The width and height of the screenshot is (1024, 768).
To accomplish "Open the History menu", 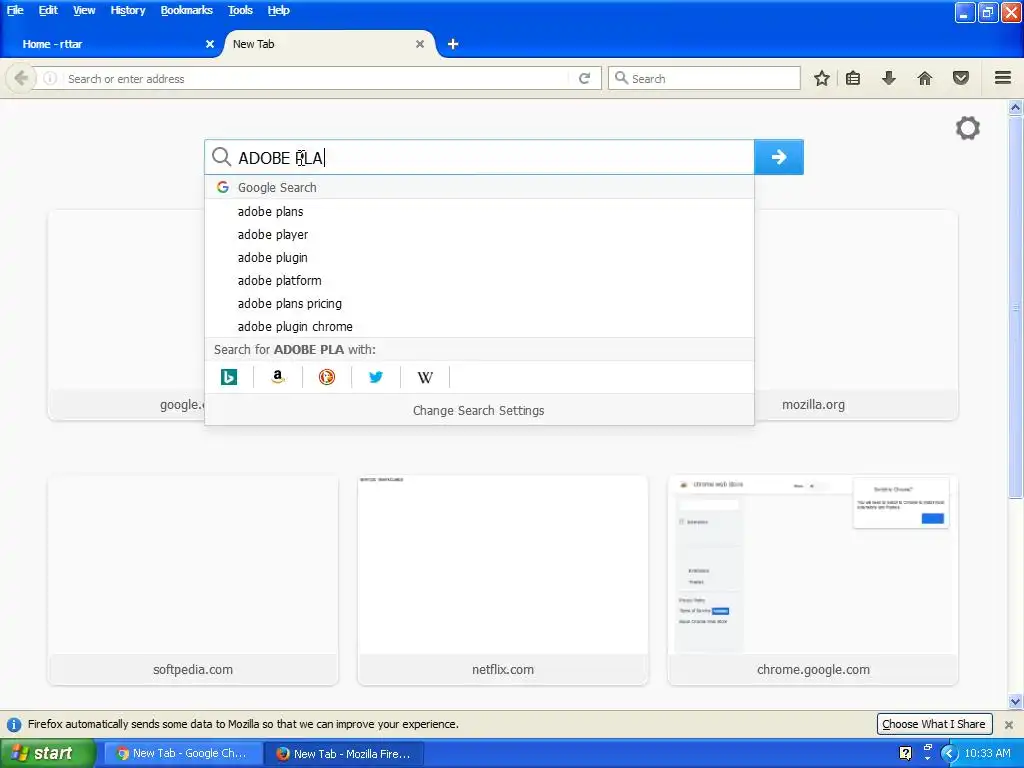I will coord(127,10).
